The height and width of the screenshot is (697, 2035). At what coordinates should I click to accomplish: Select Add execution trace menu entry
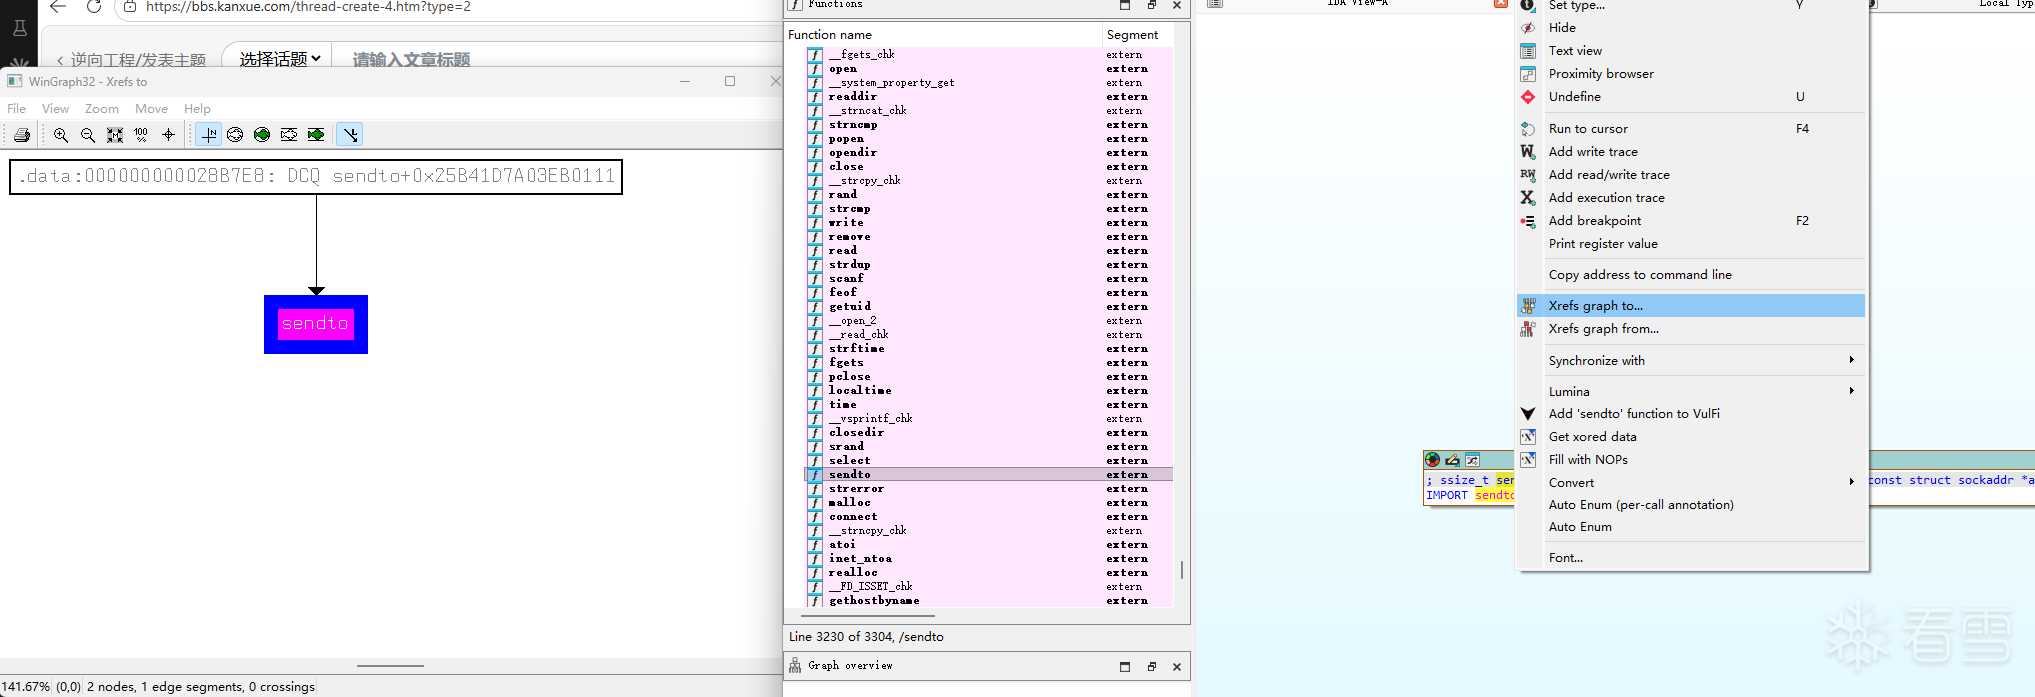1692,198
